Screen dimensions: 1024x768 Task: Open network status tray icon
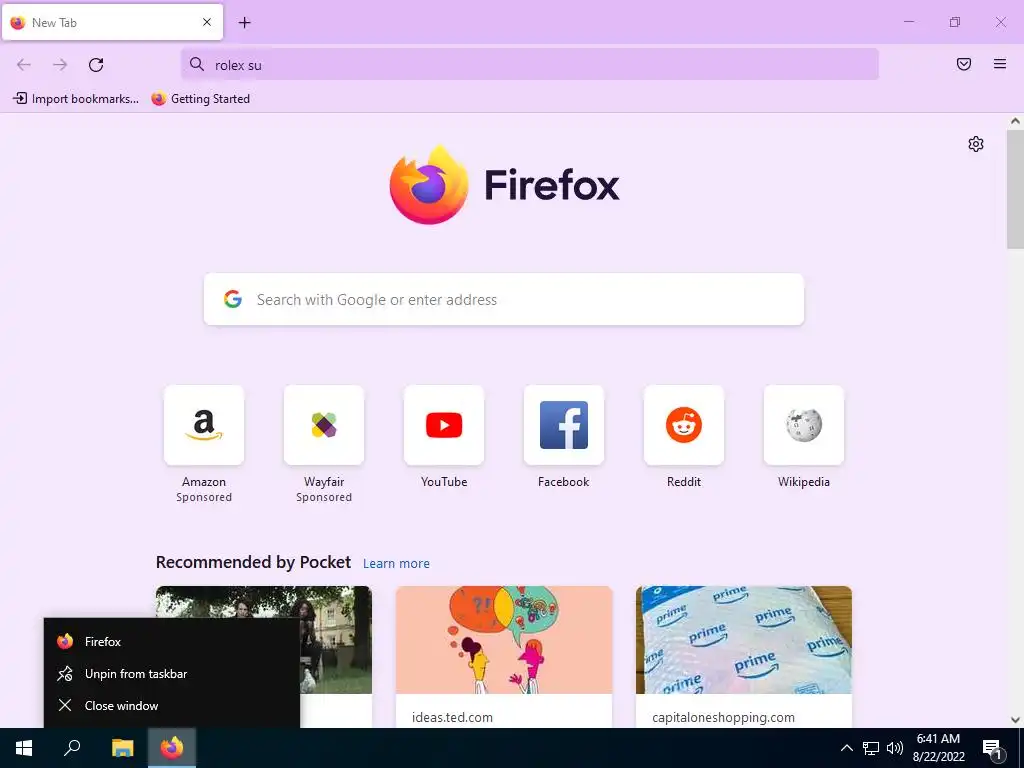point(871,748)
